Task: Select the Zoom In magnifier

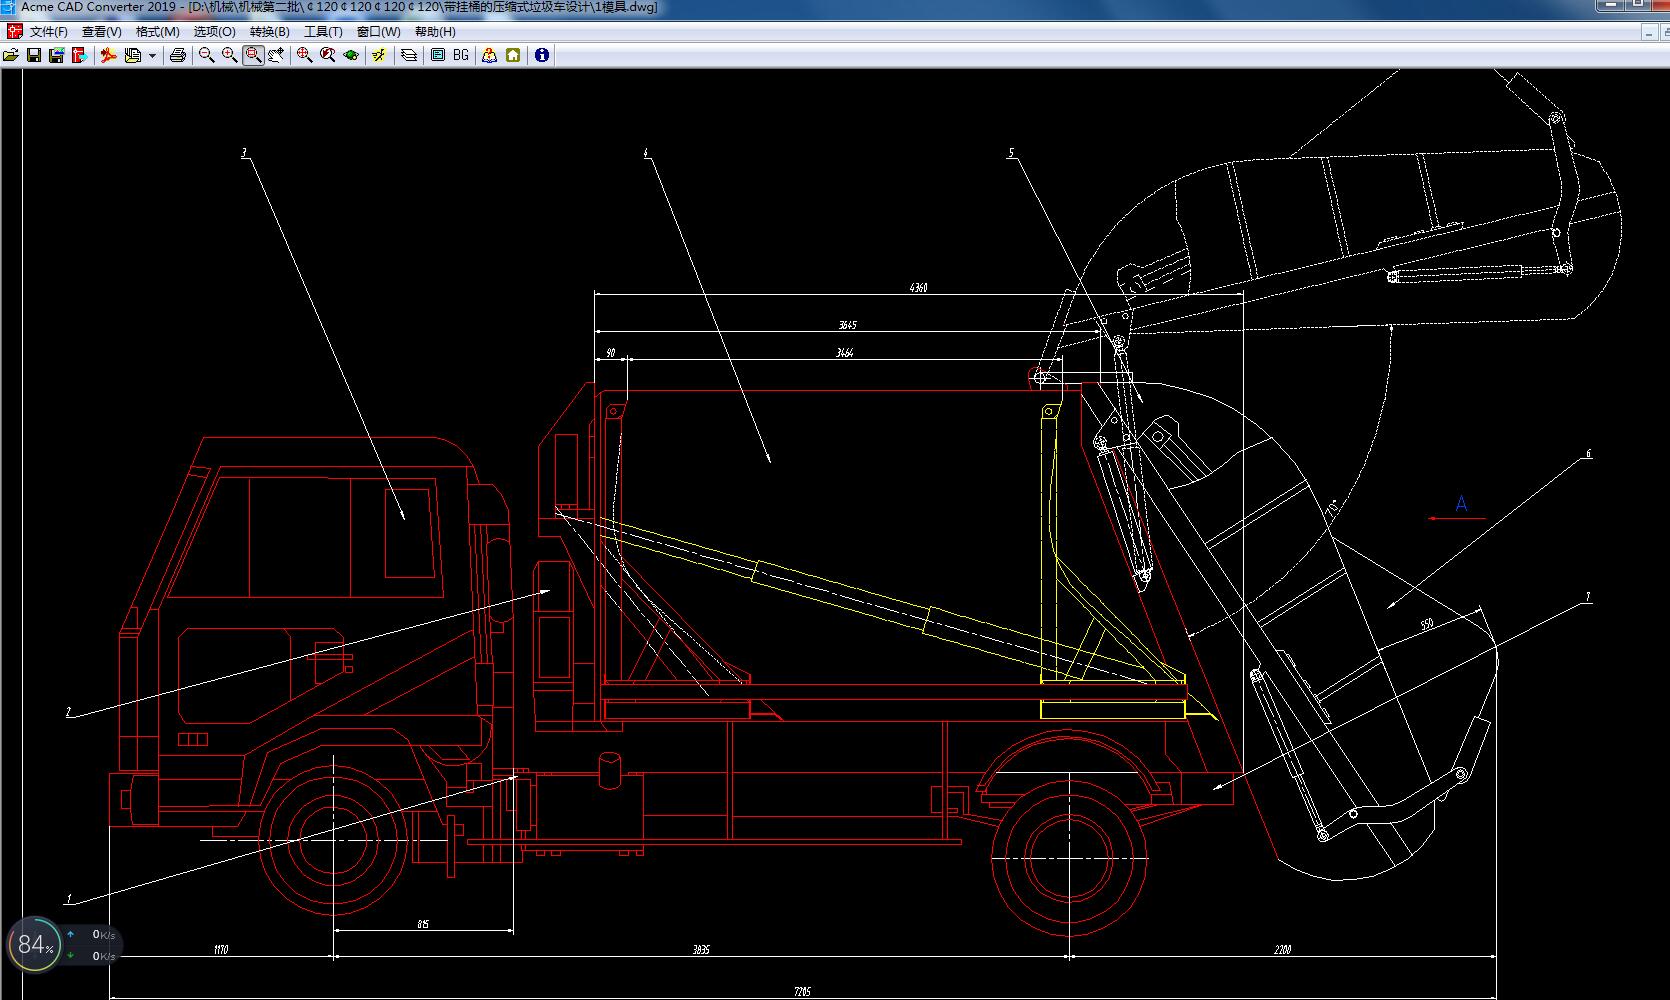Action: click(x=229, y=55)
